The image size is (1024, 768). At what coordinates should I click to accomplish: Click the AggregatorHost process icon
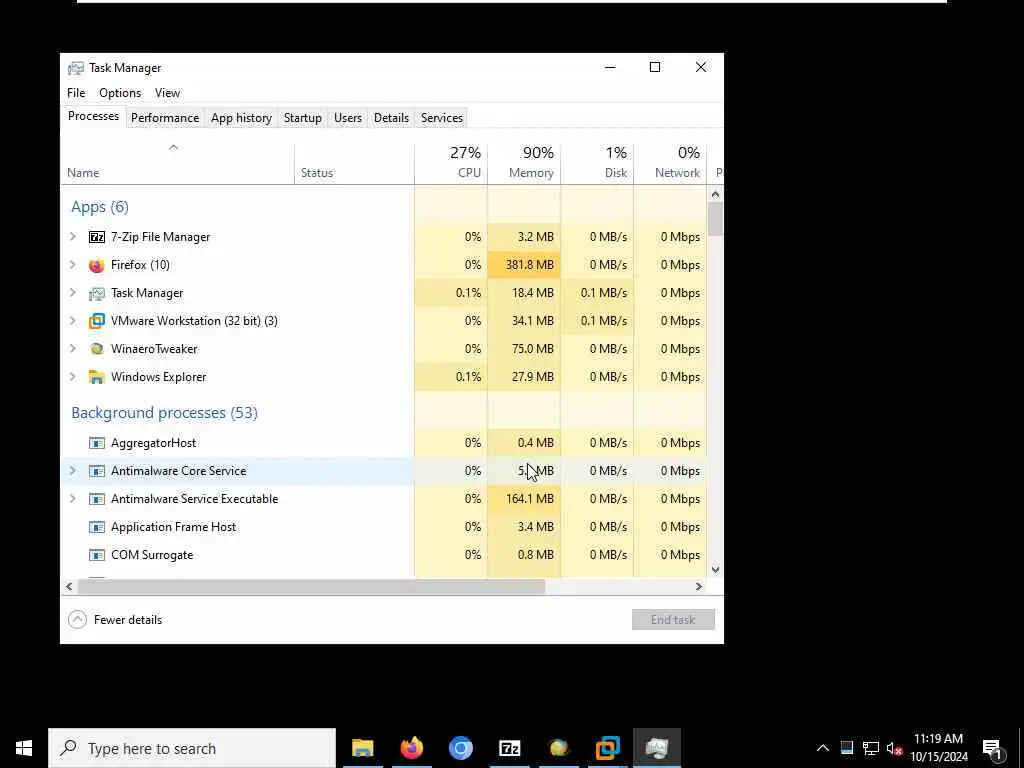point(97,443)
